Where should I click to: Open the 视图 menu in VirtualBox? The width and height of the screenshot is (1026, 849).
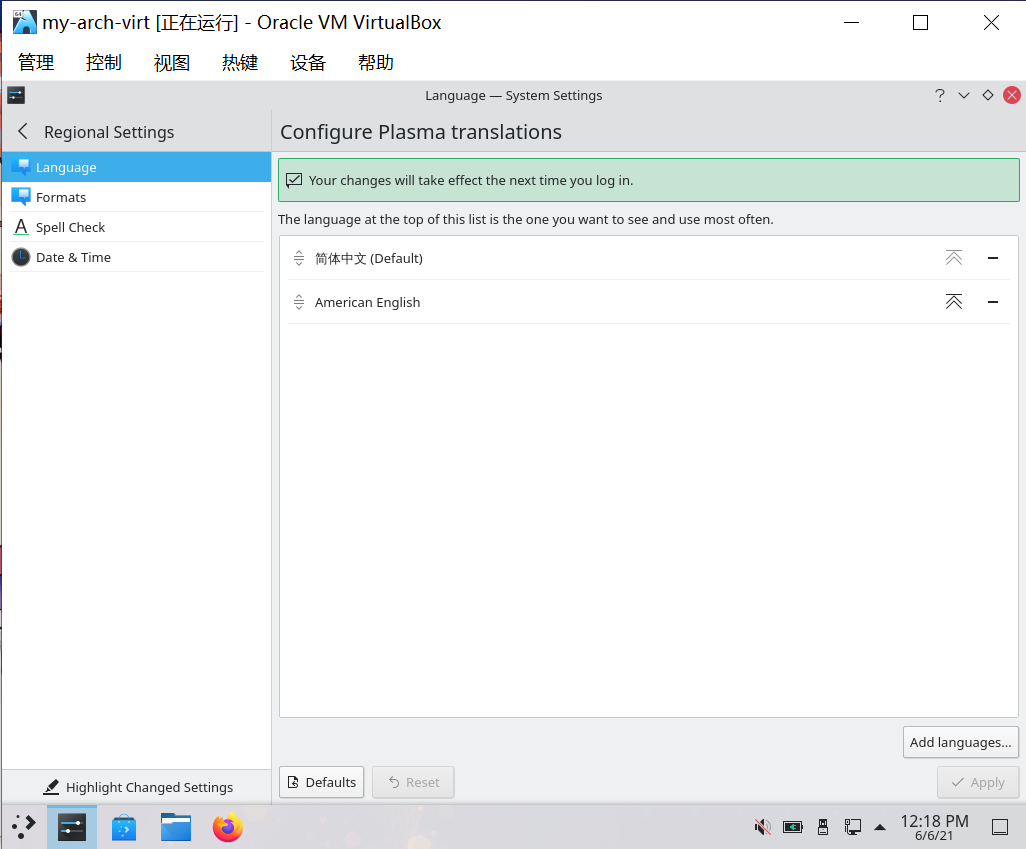(172, 63)
